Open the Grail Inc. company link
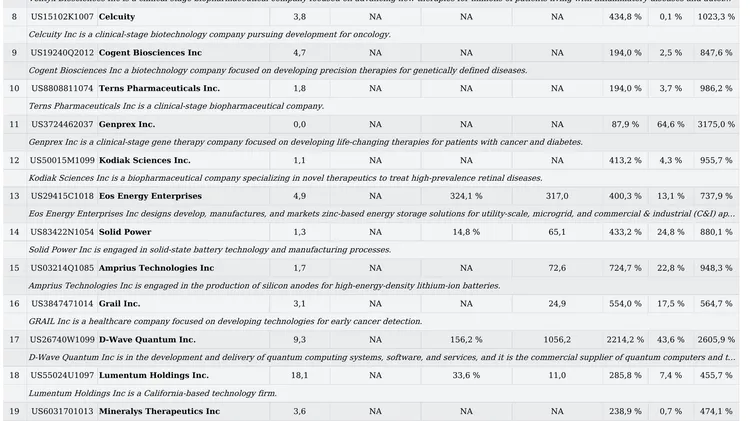750x421 pixels. [119, 304]
